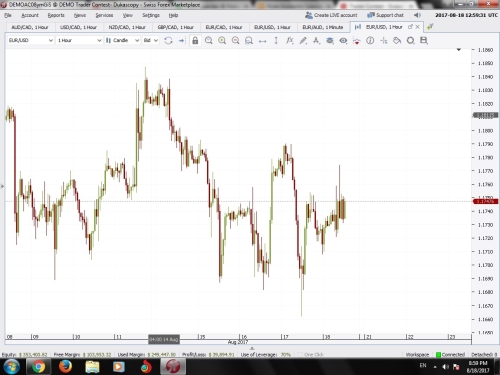
Task: Expand the 1 Hour period dropdown
Action: 79,40
